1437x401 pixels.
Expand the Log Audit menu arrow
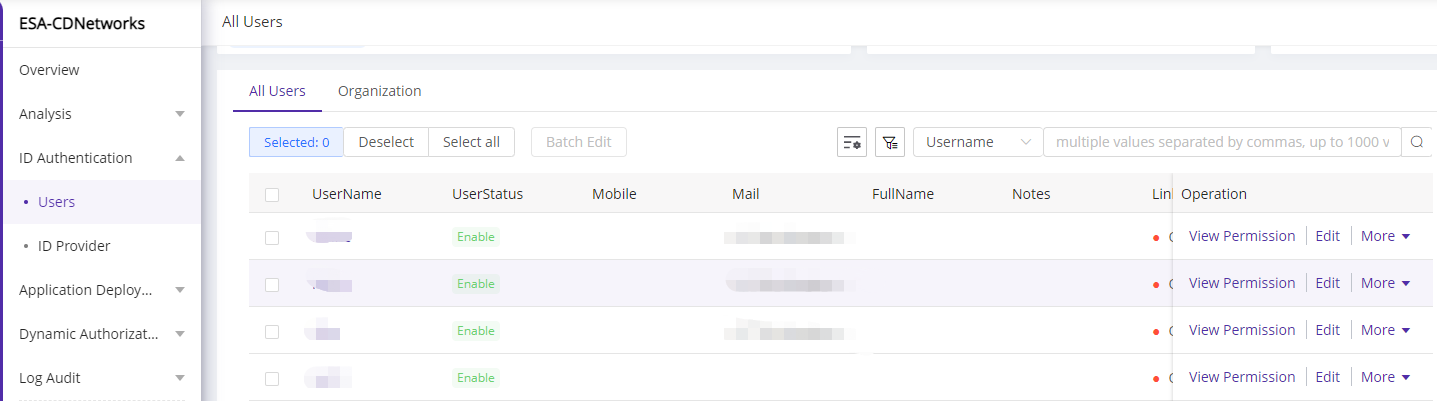(x=180, y=378)
